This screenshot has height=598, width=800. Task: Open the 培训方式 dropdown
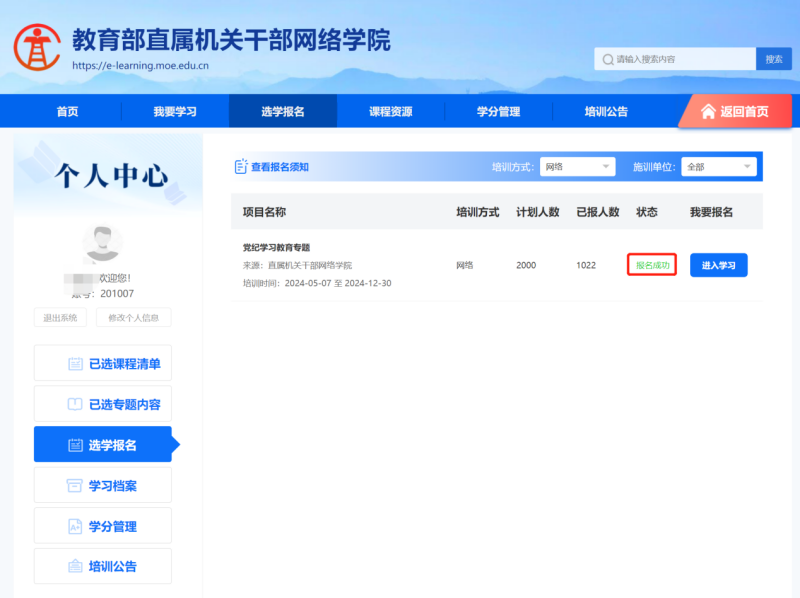[577, 167]
